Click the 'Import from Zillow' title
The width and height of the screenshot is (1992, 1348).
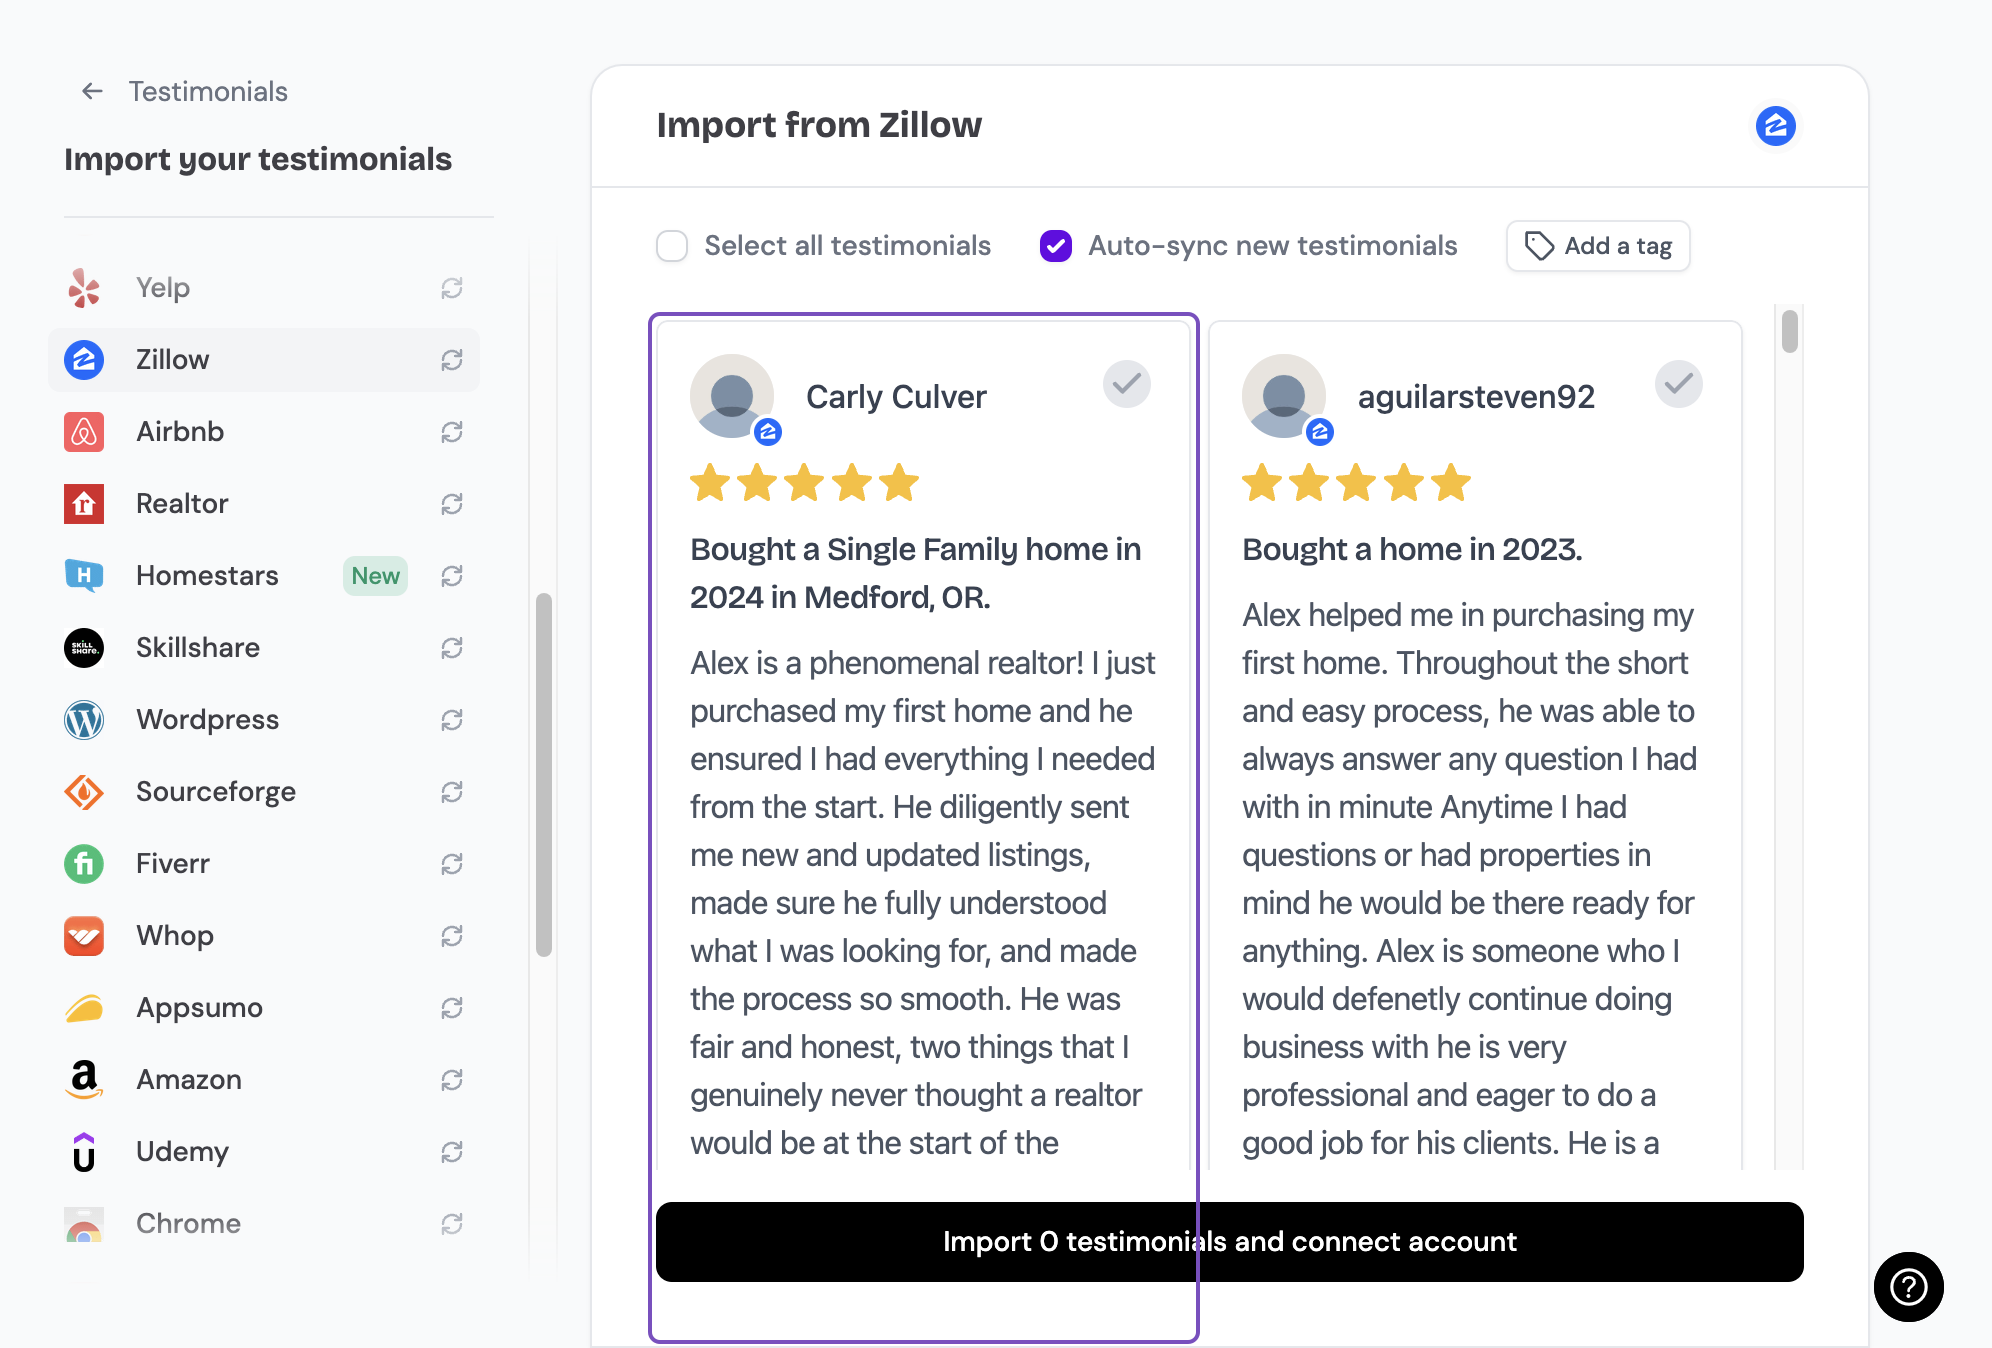pos(819,125)
